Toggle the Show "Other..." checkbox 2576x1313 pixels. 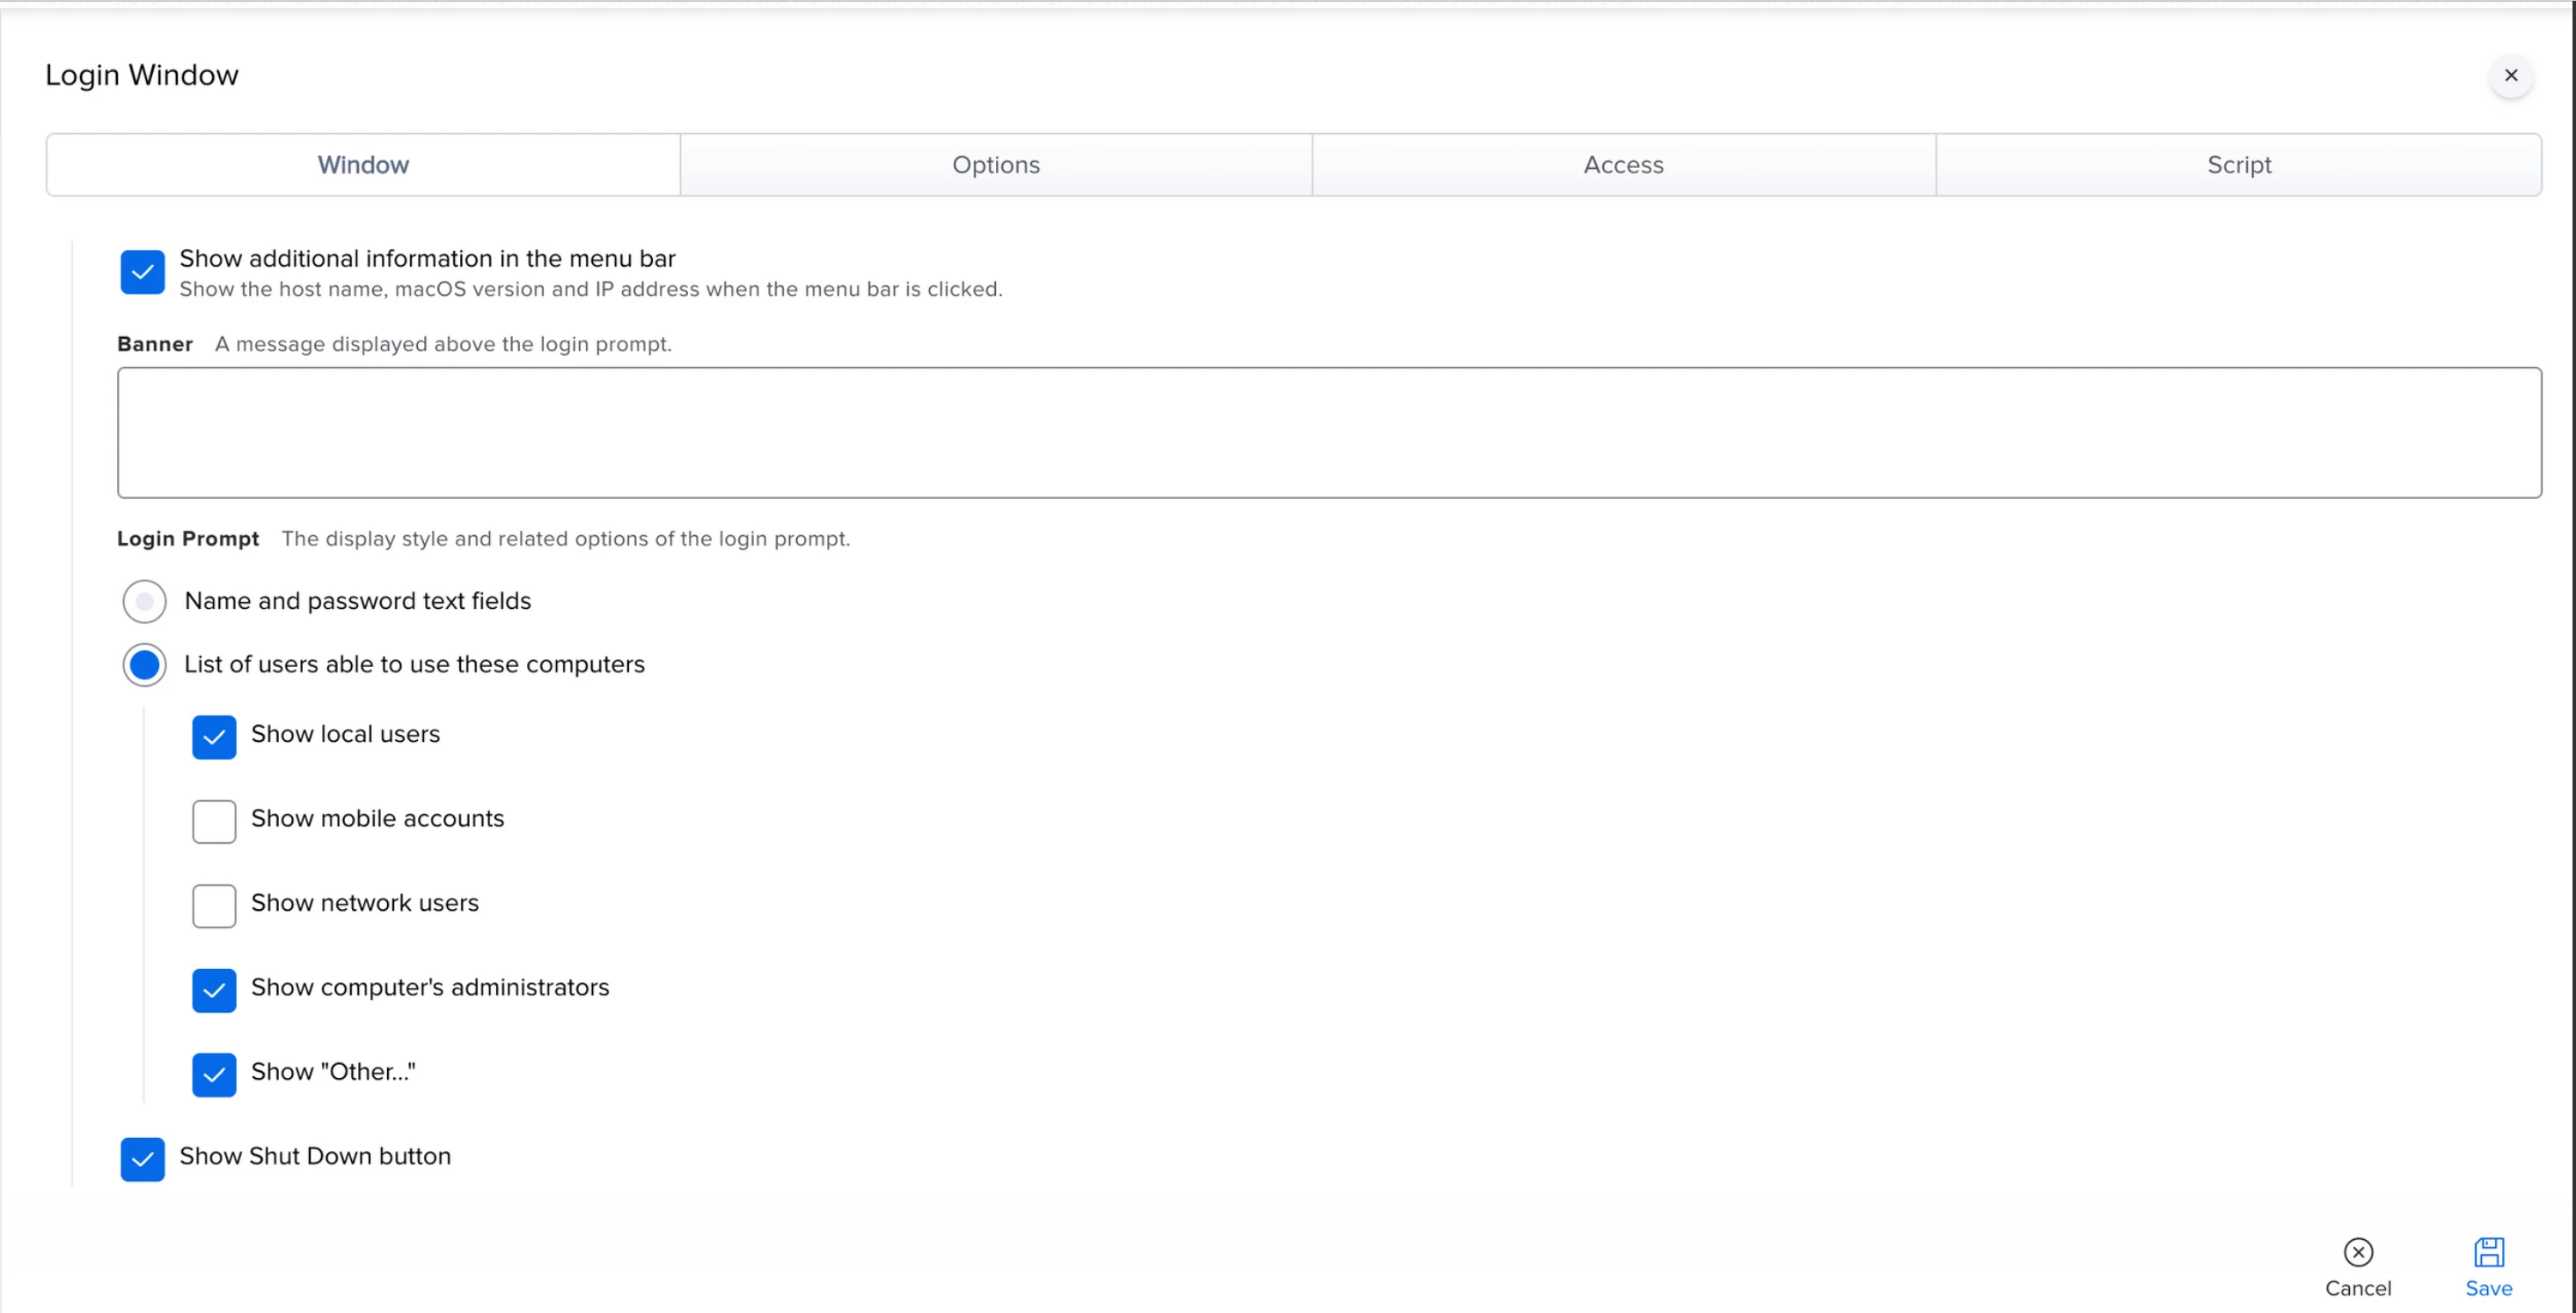(x=214, y=1074)
